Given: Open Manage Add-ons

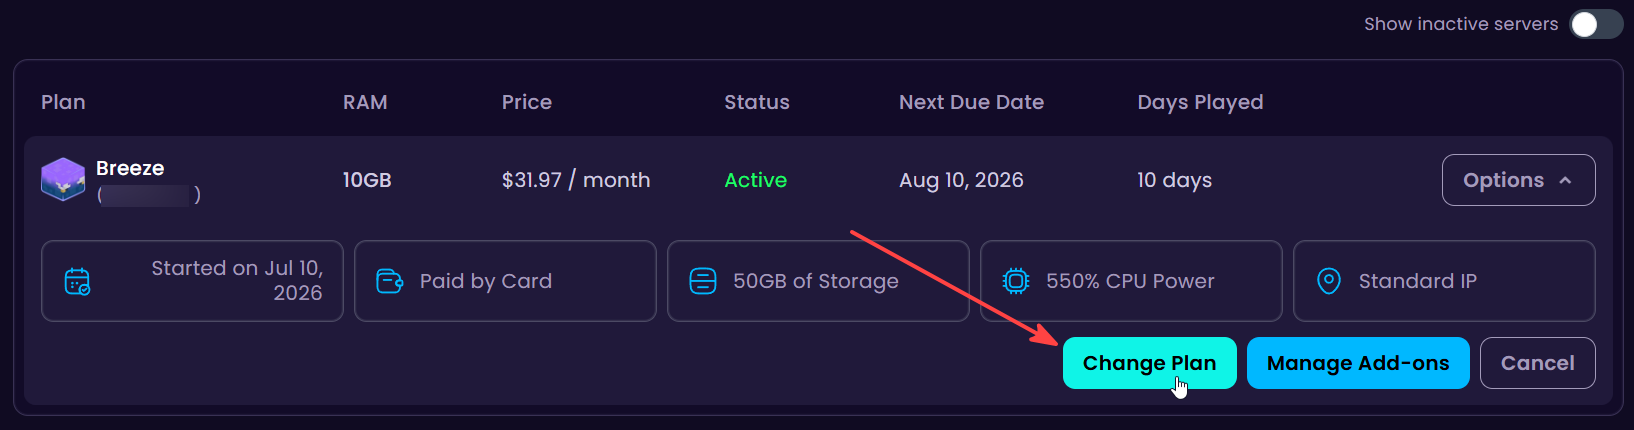Looking at the screenshot, I should click(x=1358, y=363).
